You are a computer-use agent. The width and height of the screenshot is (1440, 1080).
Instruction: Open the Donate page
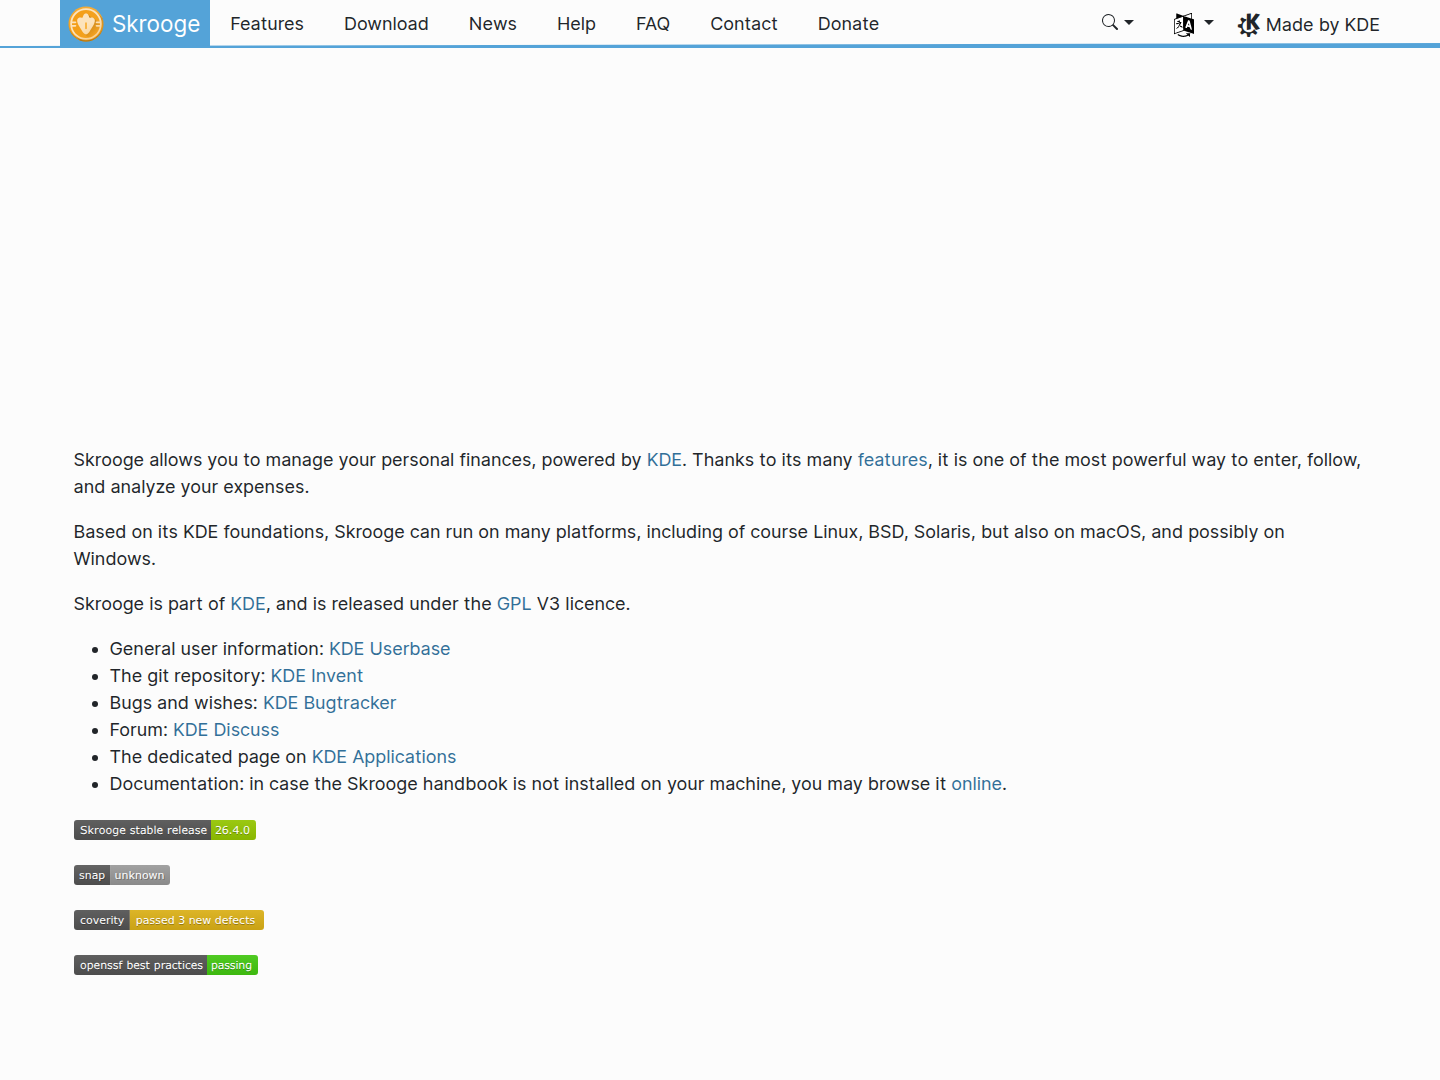click(x=848, y=24)
